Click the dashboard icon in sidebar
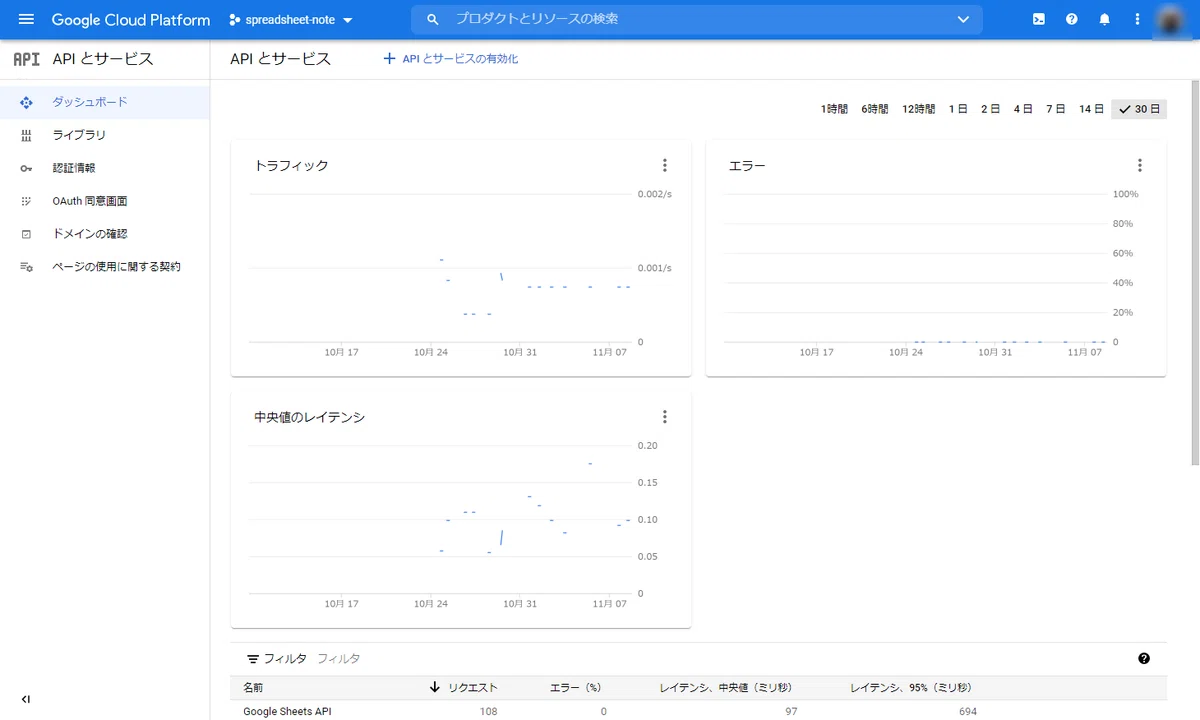Screen dimensions: 1200x720 27,102
